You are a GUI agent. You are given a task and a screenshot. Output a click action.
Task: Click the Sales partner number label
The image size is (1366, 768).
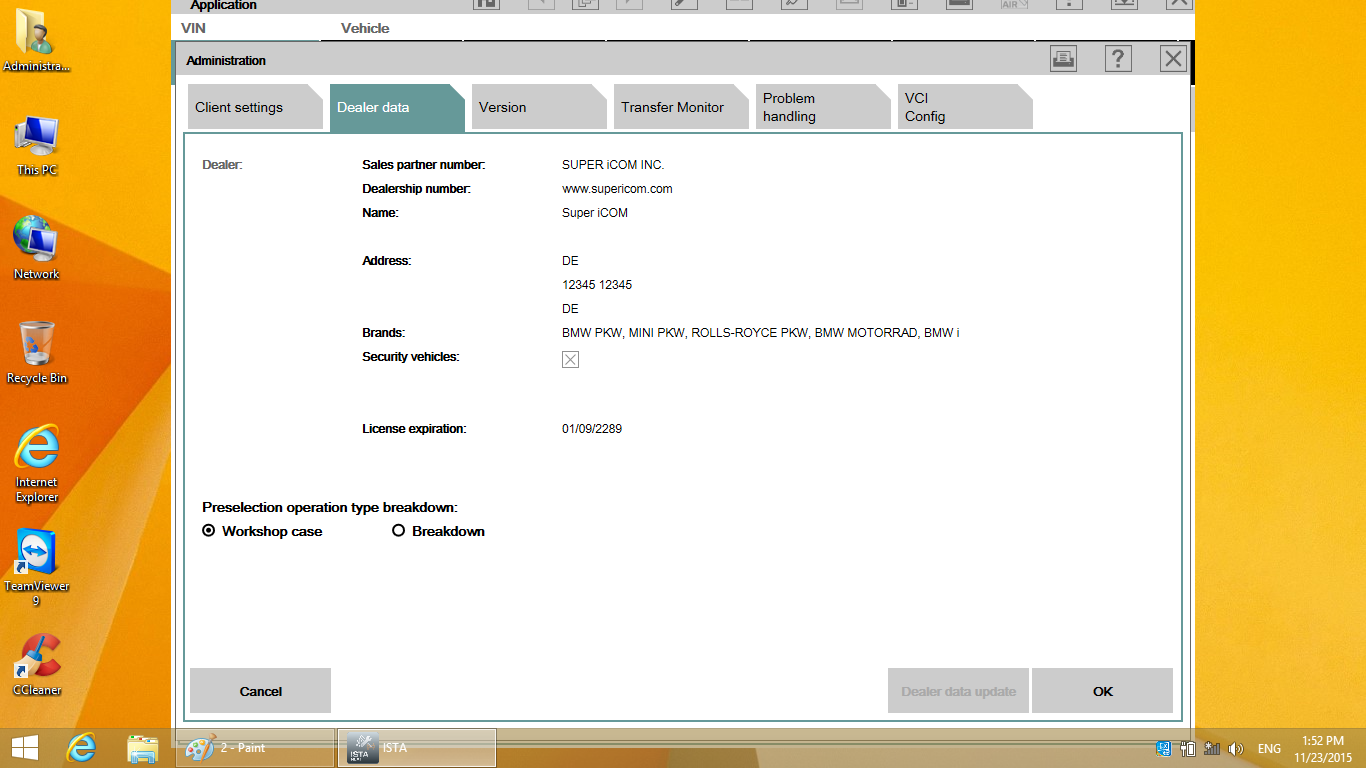424,165
